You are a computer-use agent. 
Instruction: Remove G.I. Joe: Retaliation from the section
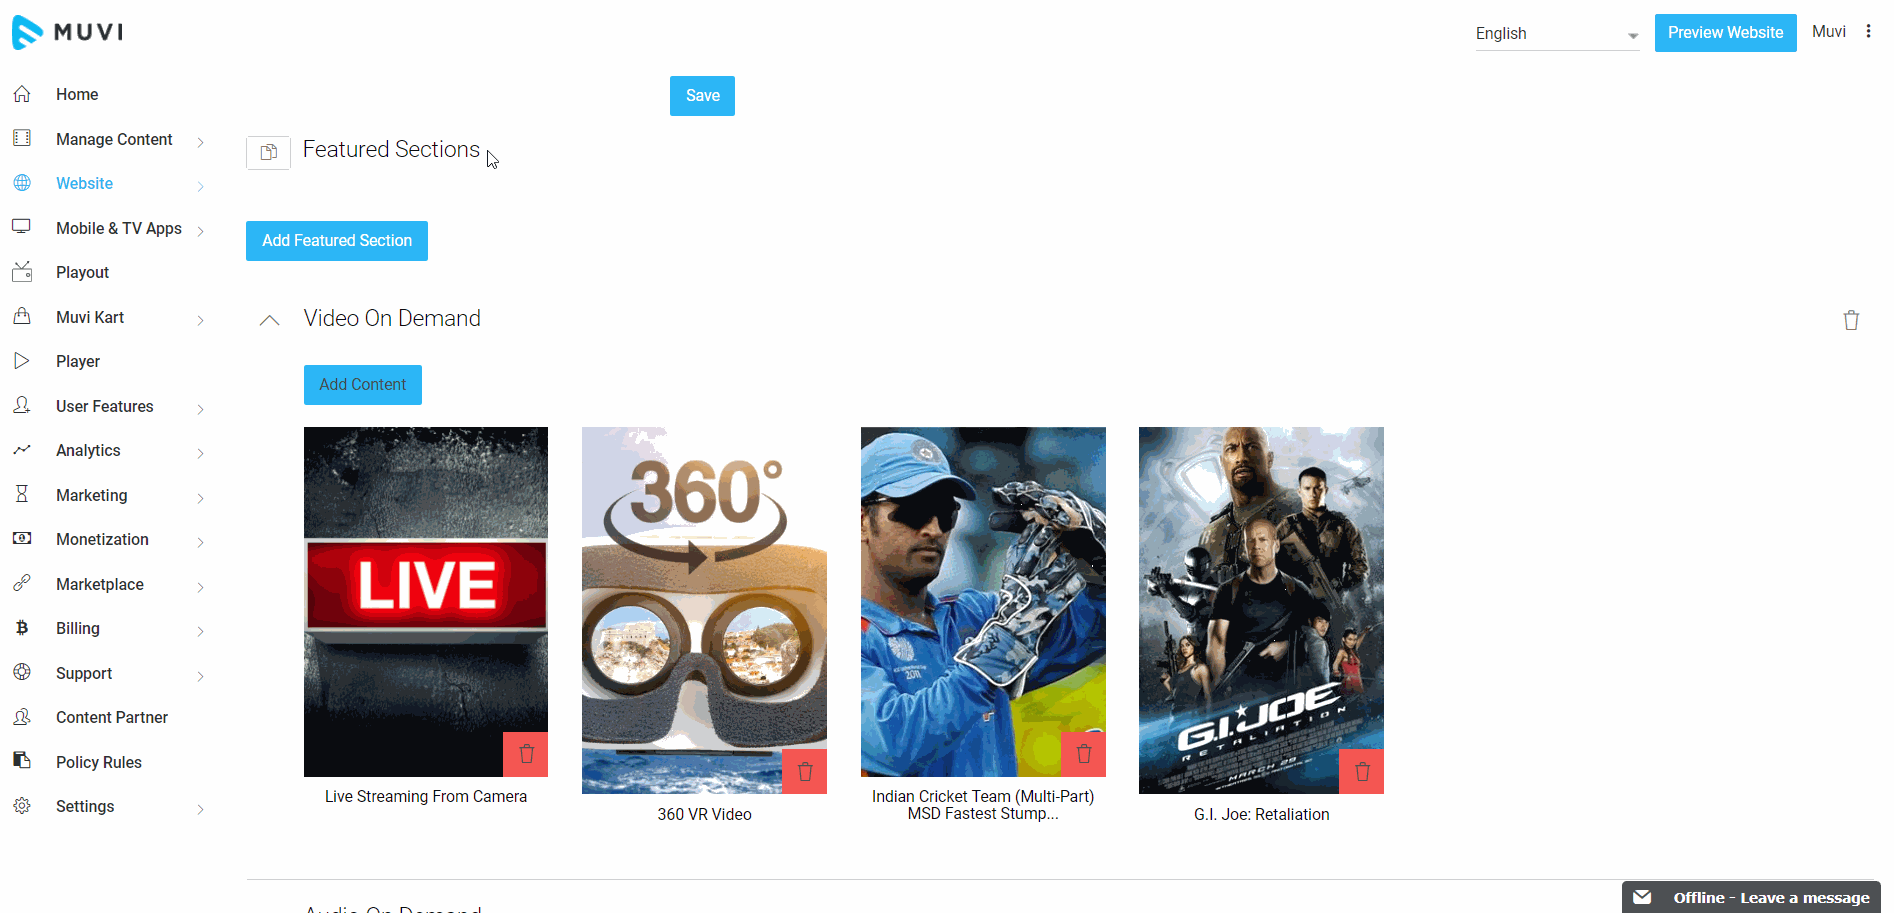click(x=1361, y=771)
